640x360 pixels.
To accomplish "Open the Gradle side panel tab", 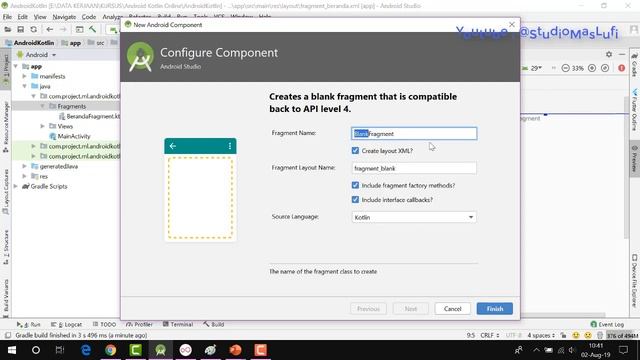I will click(635, 65).
